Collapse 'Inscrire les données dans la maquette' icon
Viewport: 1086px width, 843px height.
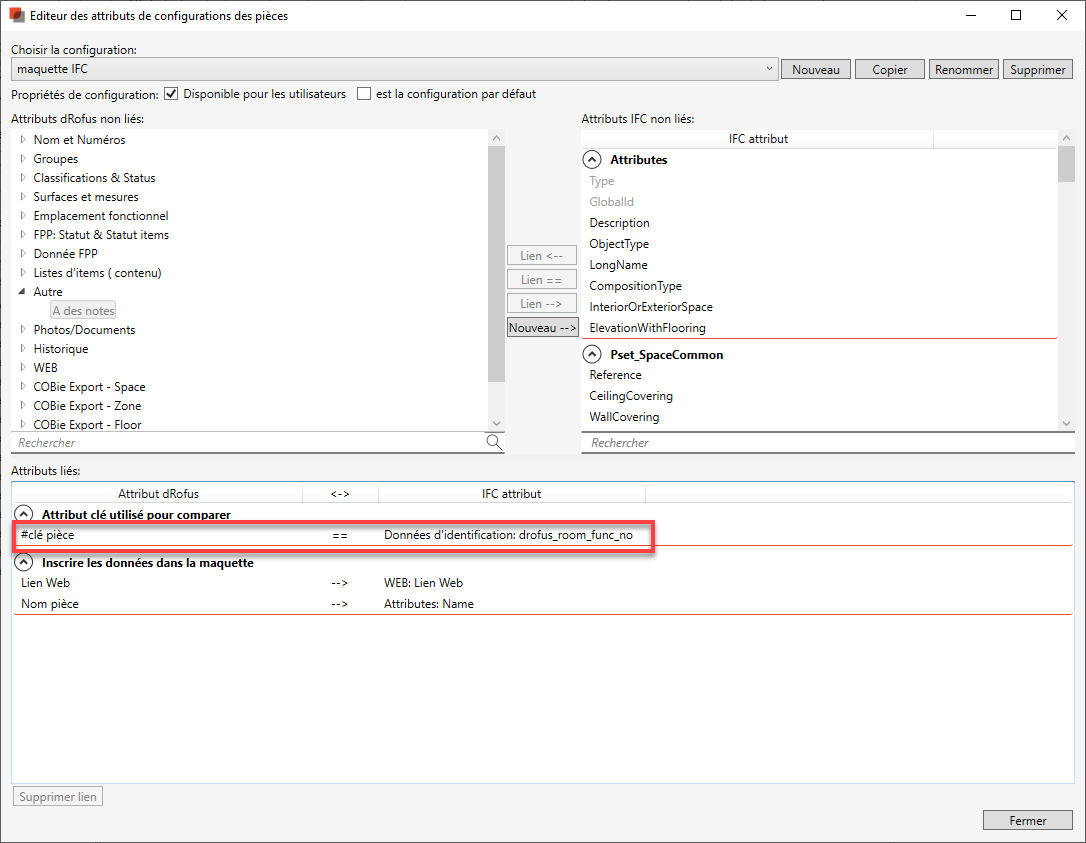pyautogui.click(x=24, y=563)
